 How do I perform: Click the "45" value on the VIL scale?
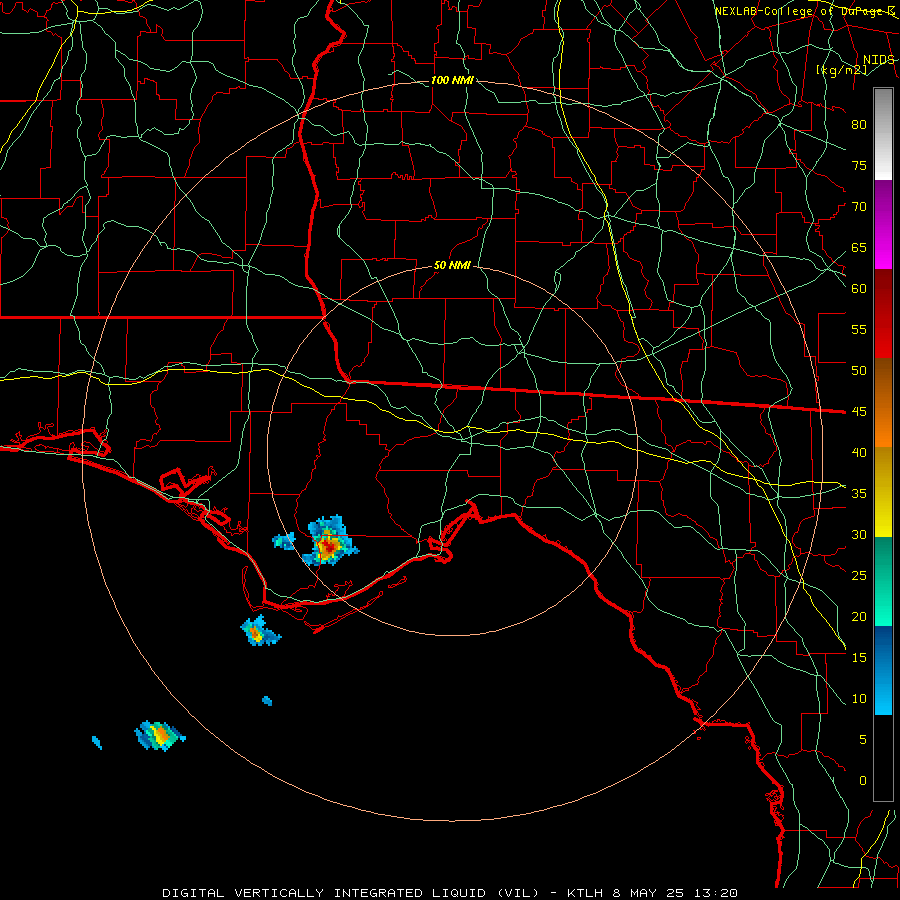(x=859, y=412)
